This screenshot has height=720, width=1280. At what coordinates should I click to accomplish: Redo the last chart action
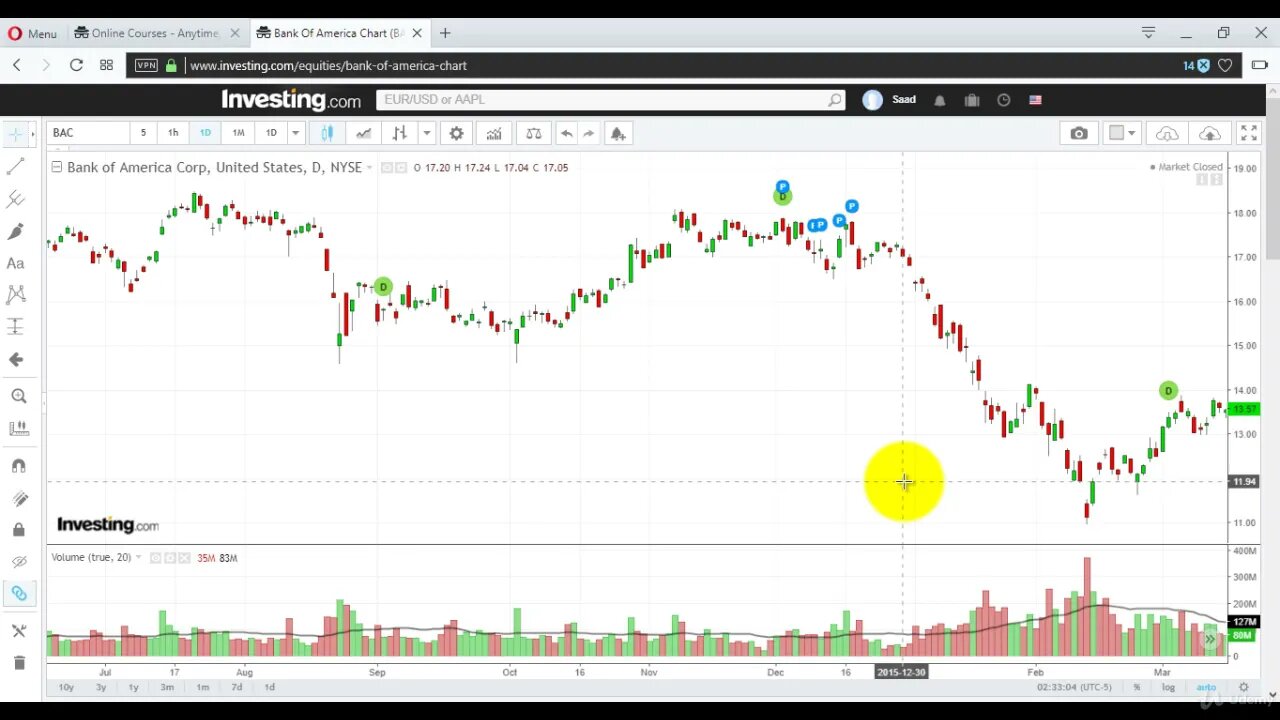[x=589, y=133]
